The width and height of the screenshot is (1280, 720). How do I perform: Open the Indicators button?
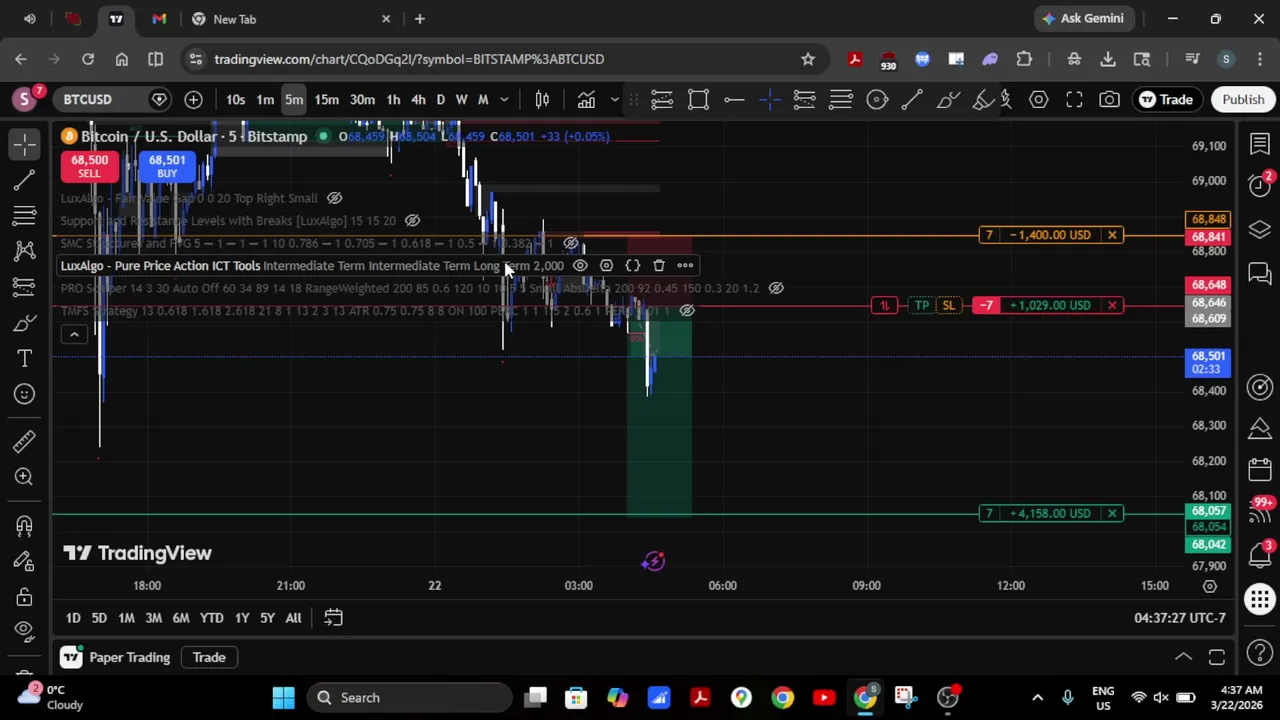(586, 99)
